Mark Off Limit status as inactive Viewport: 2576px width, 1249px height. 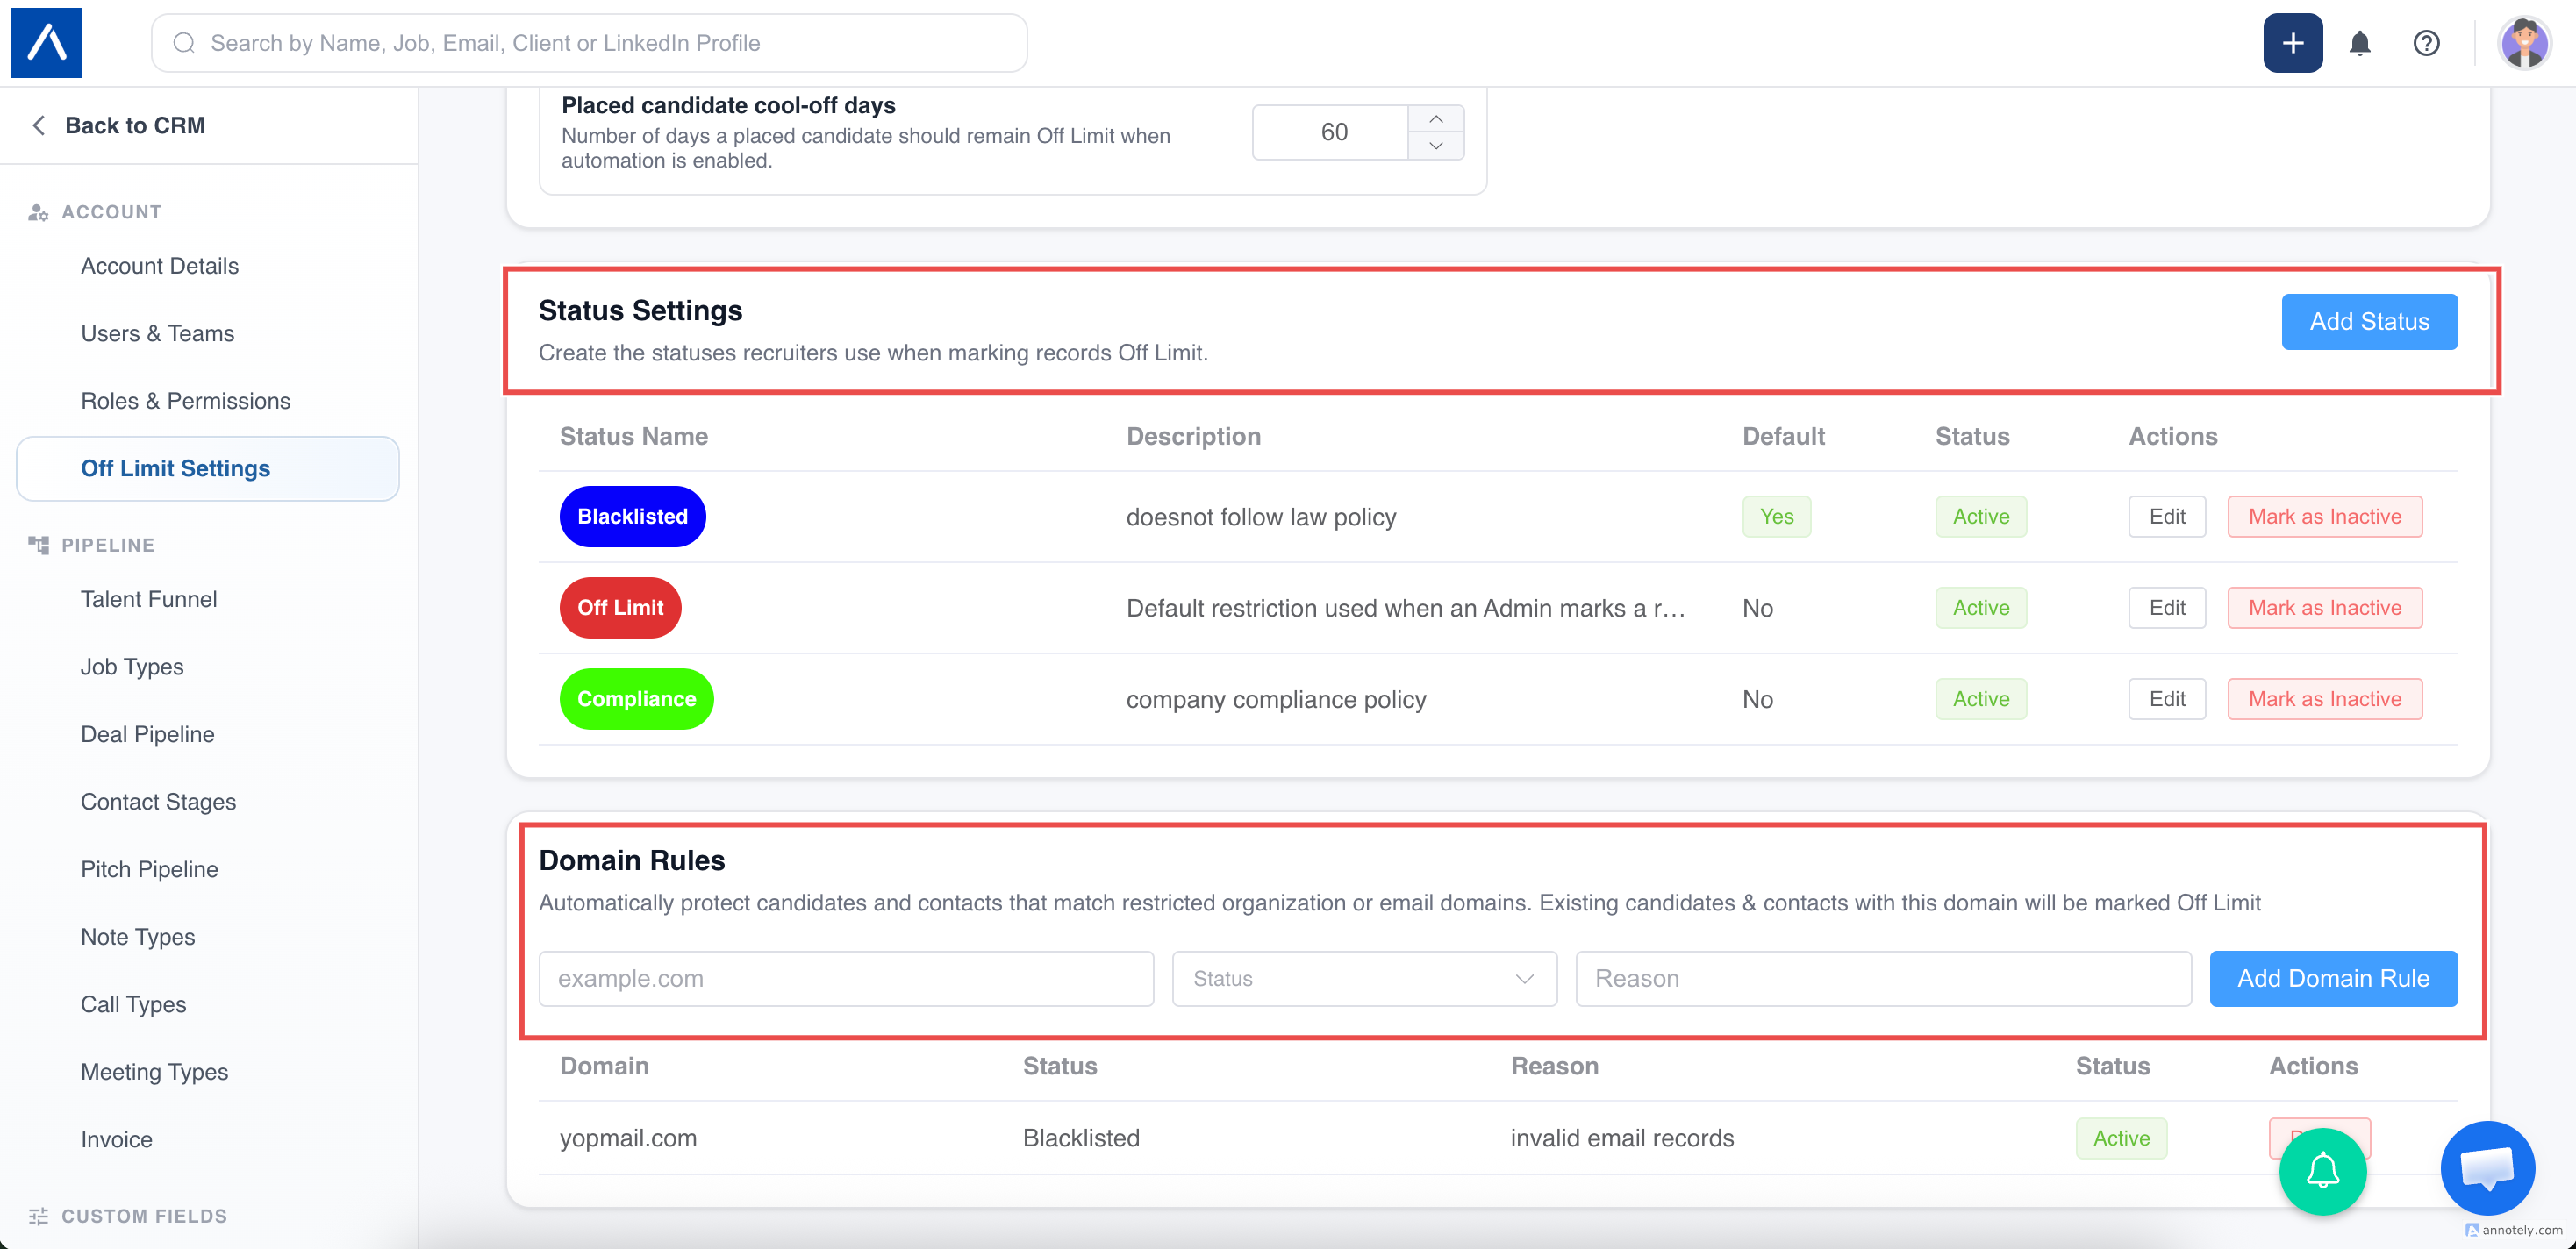coord(2324,608)
